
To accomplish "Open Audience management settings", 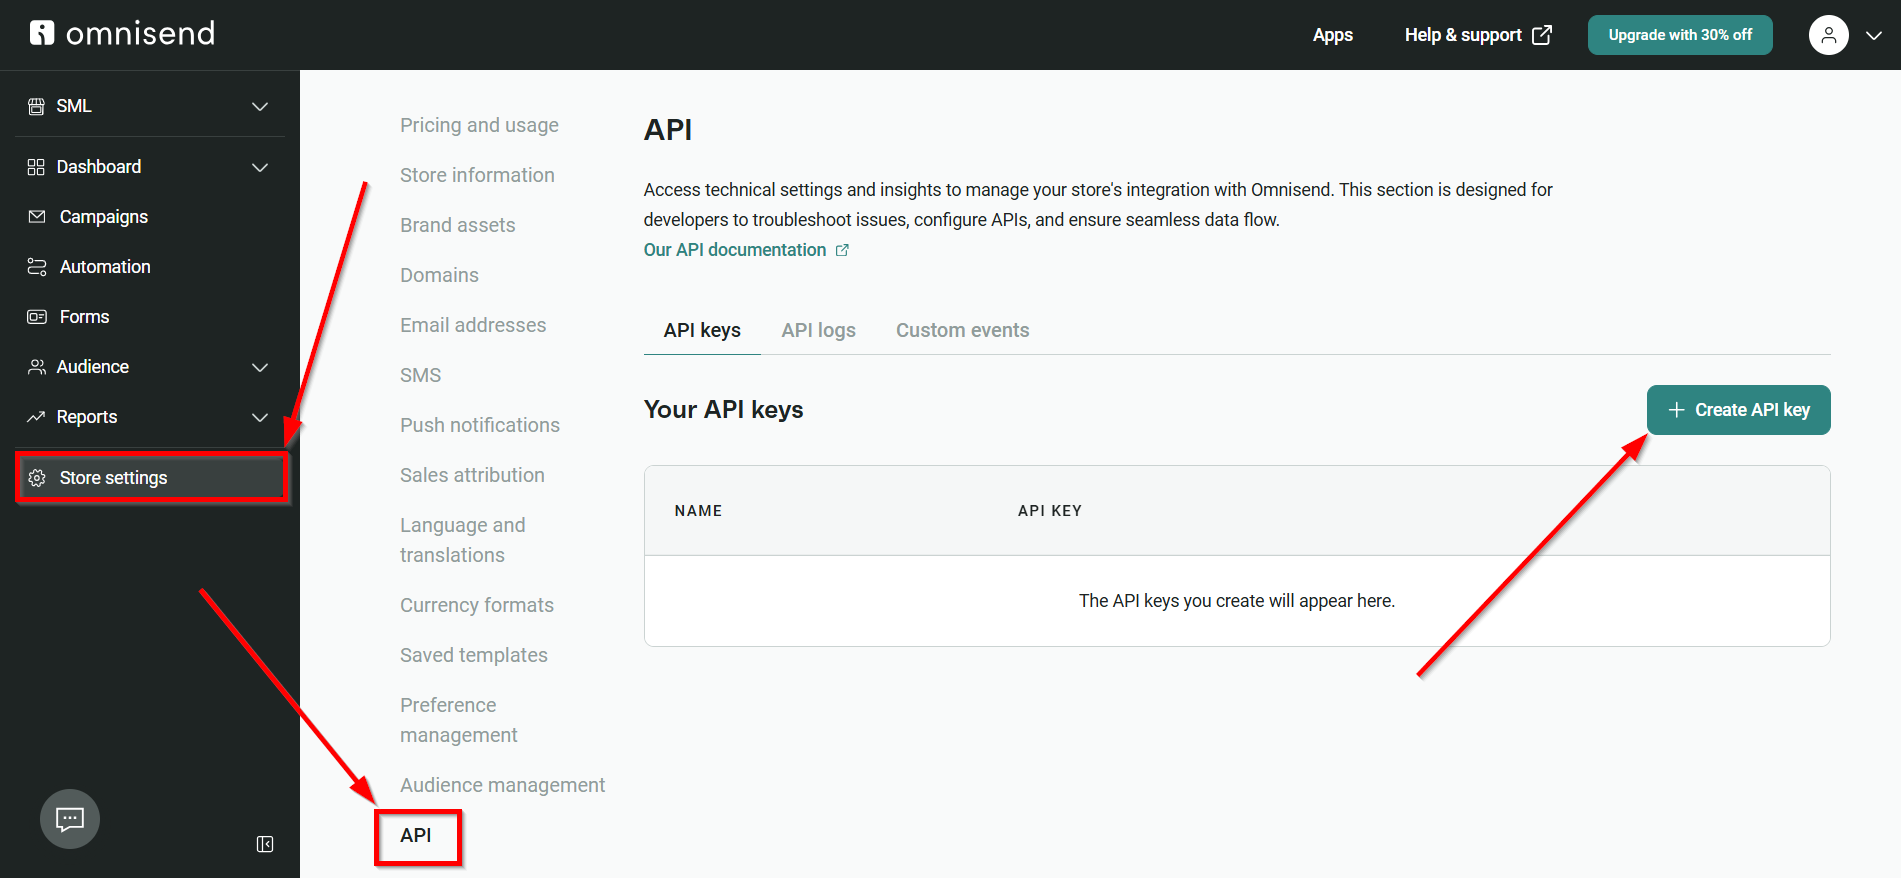I will click(x=502, y=785).
